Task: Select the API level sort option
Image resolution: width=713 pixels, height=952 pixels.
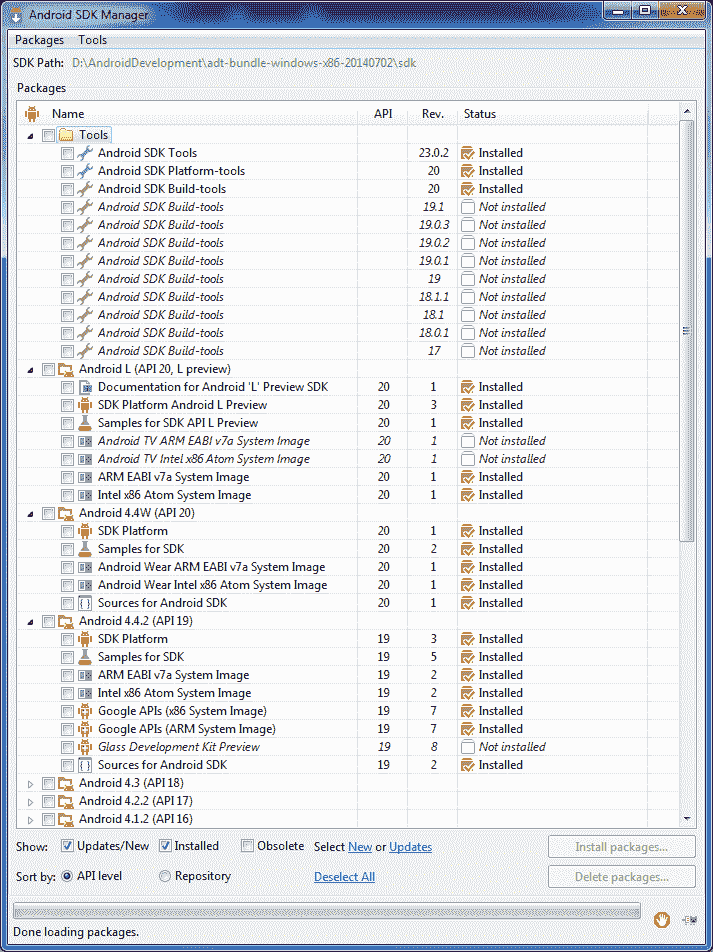Action: pyautogui.click(x=67, y=876)
